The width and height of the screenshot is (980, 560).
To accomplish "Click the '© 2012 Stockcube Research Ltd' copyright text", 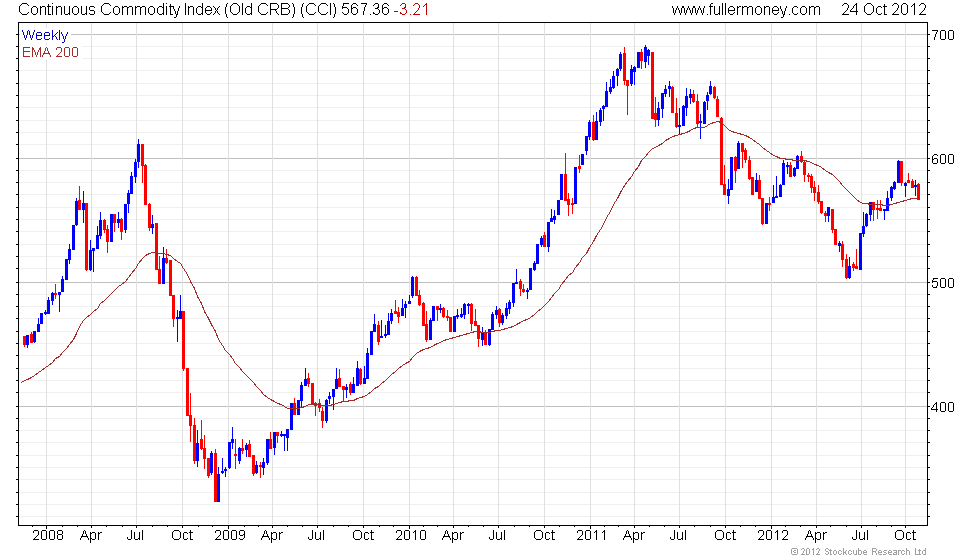I will (x=859, y=552).
